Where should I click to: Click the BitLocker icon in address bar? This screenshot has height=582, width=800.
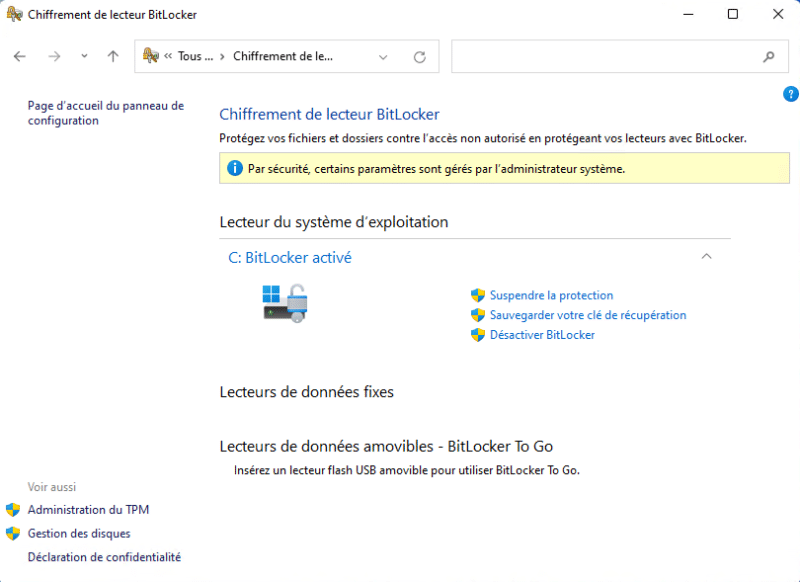coord(151,57)
